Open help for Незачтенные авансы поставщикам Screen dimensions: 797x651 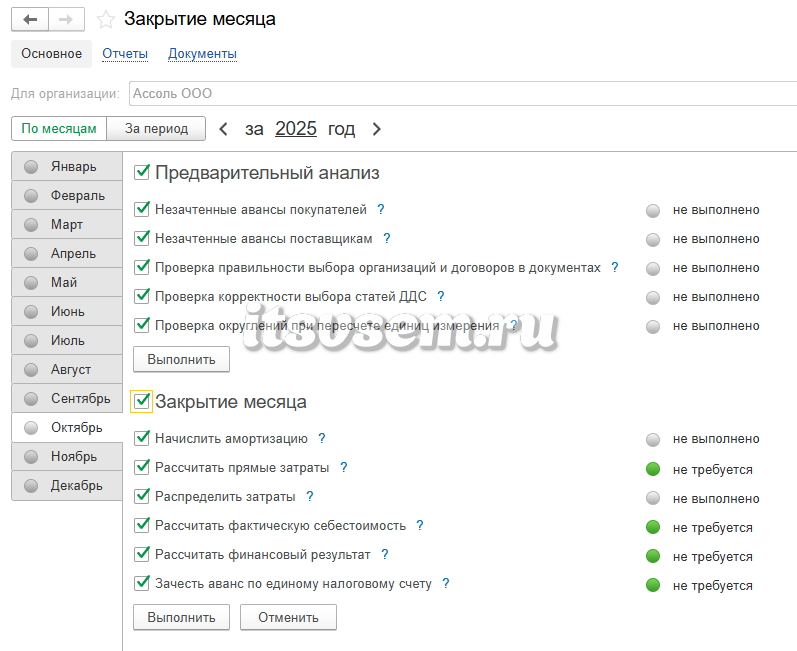tap(387, 238)
